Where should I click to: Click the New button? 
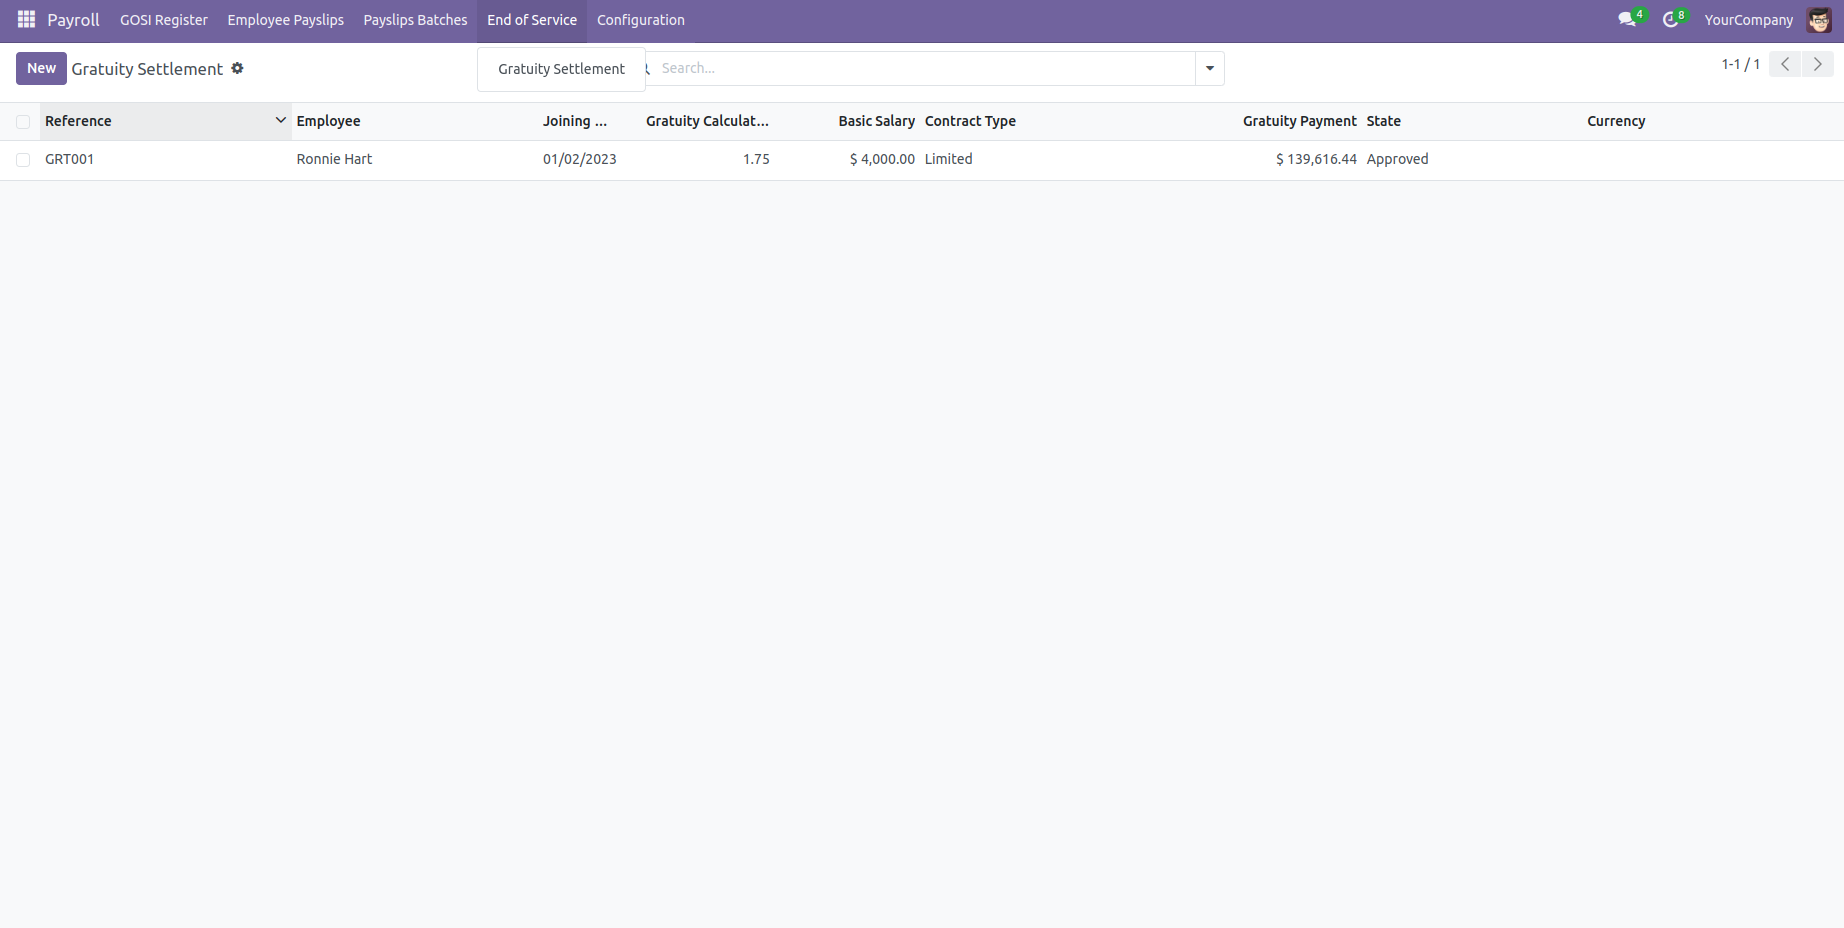[x=41, y=68]
